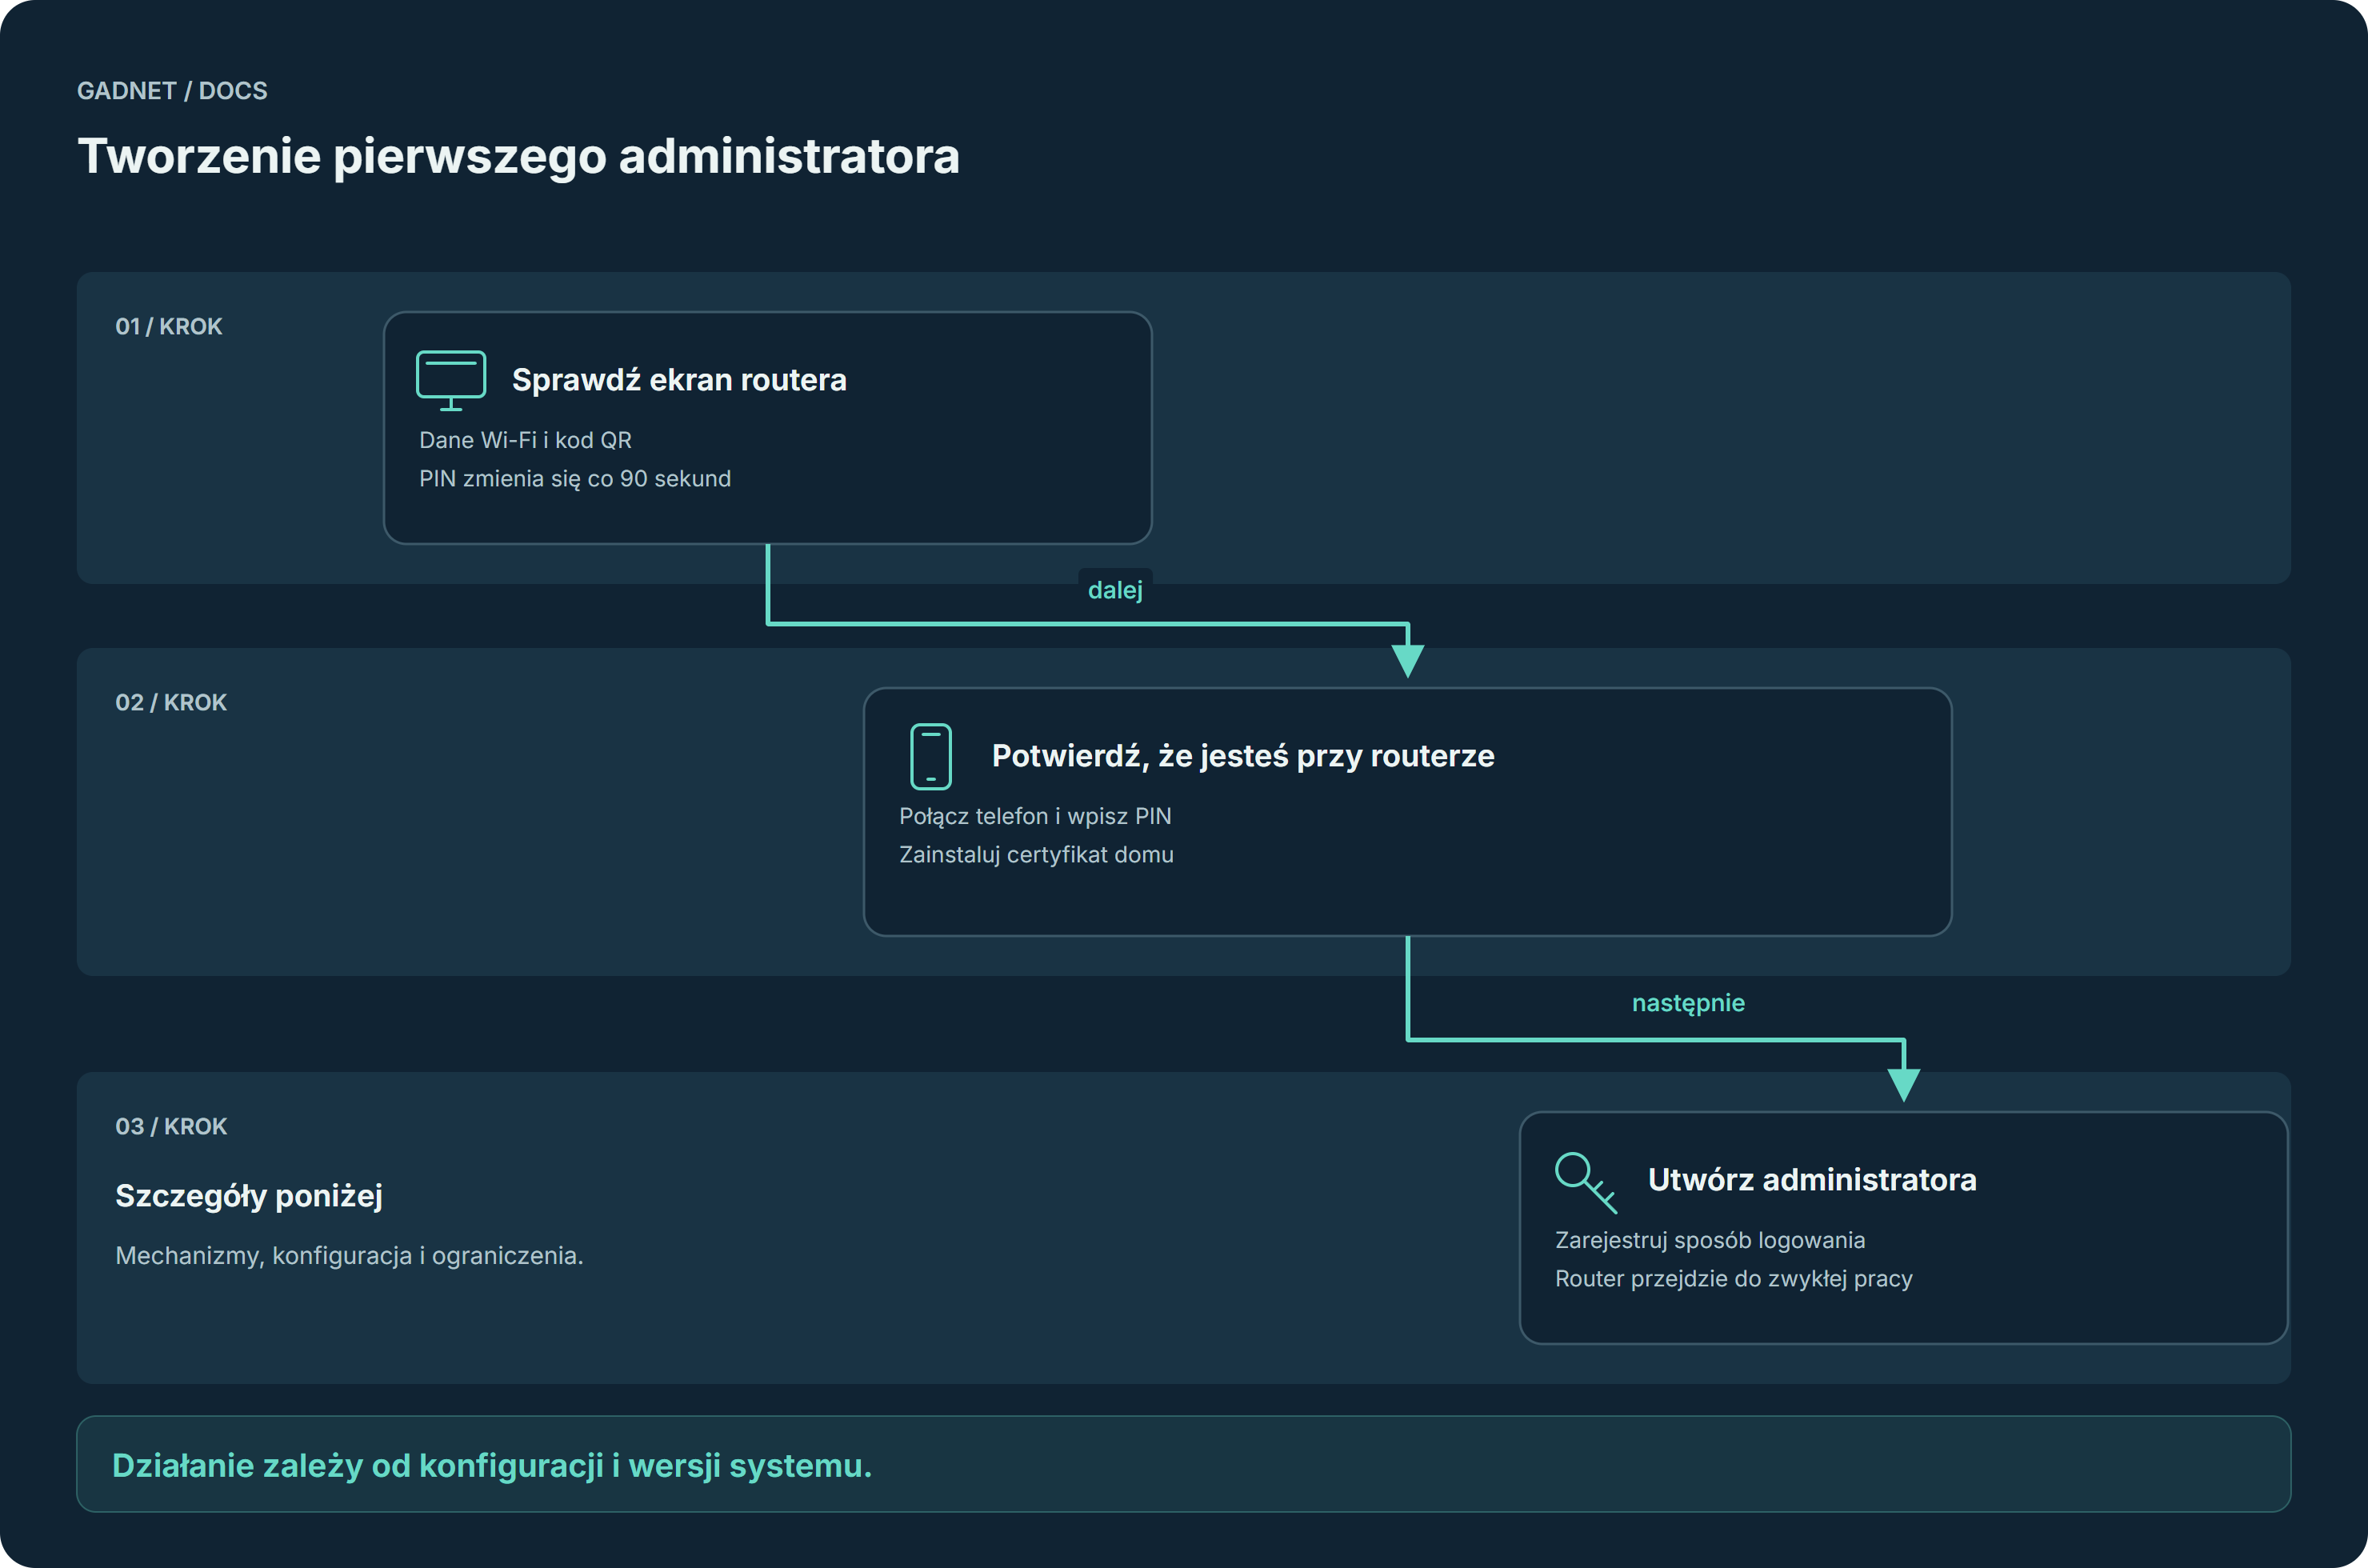The width and height of the screenshot is (2368, 1568).
Task: Click the następnie connector label
Action: [x=1688, y=1003]
